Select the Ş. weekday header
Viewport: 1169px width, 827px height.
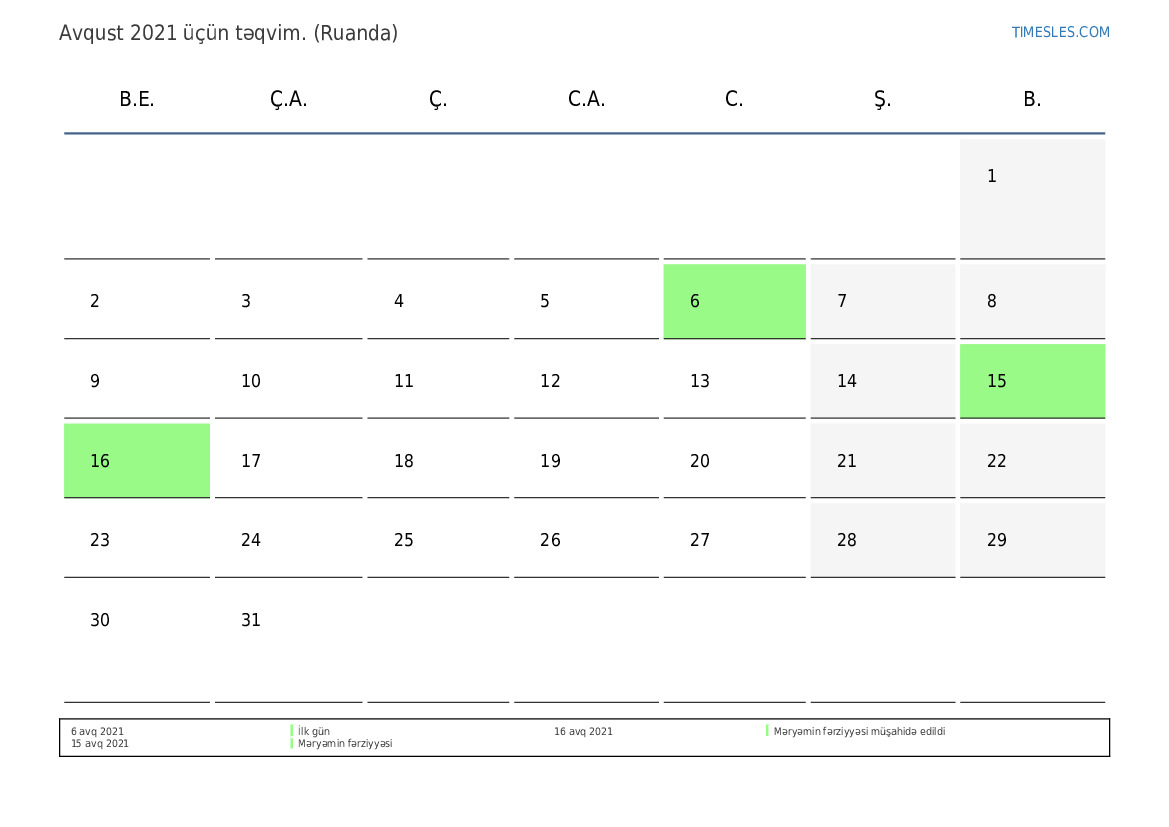pyautogui.click(x=883, y=99)
